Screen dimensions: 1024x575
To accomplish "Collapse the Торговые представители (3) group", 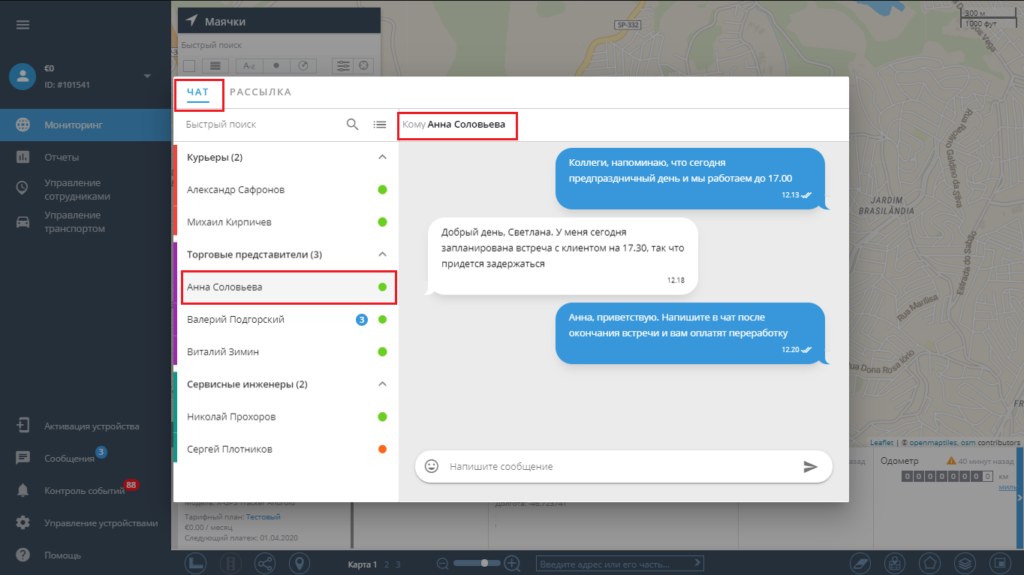I will click(382, 254).
